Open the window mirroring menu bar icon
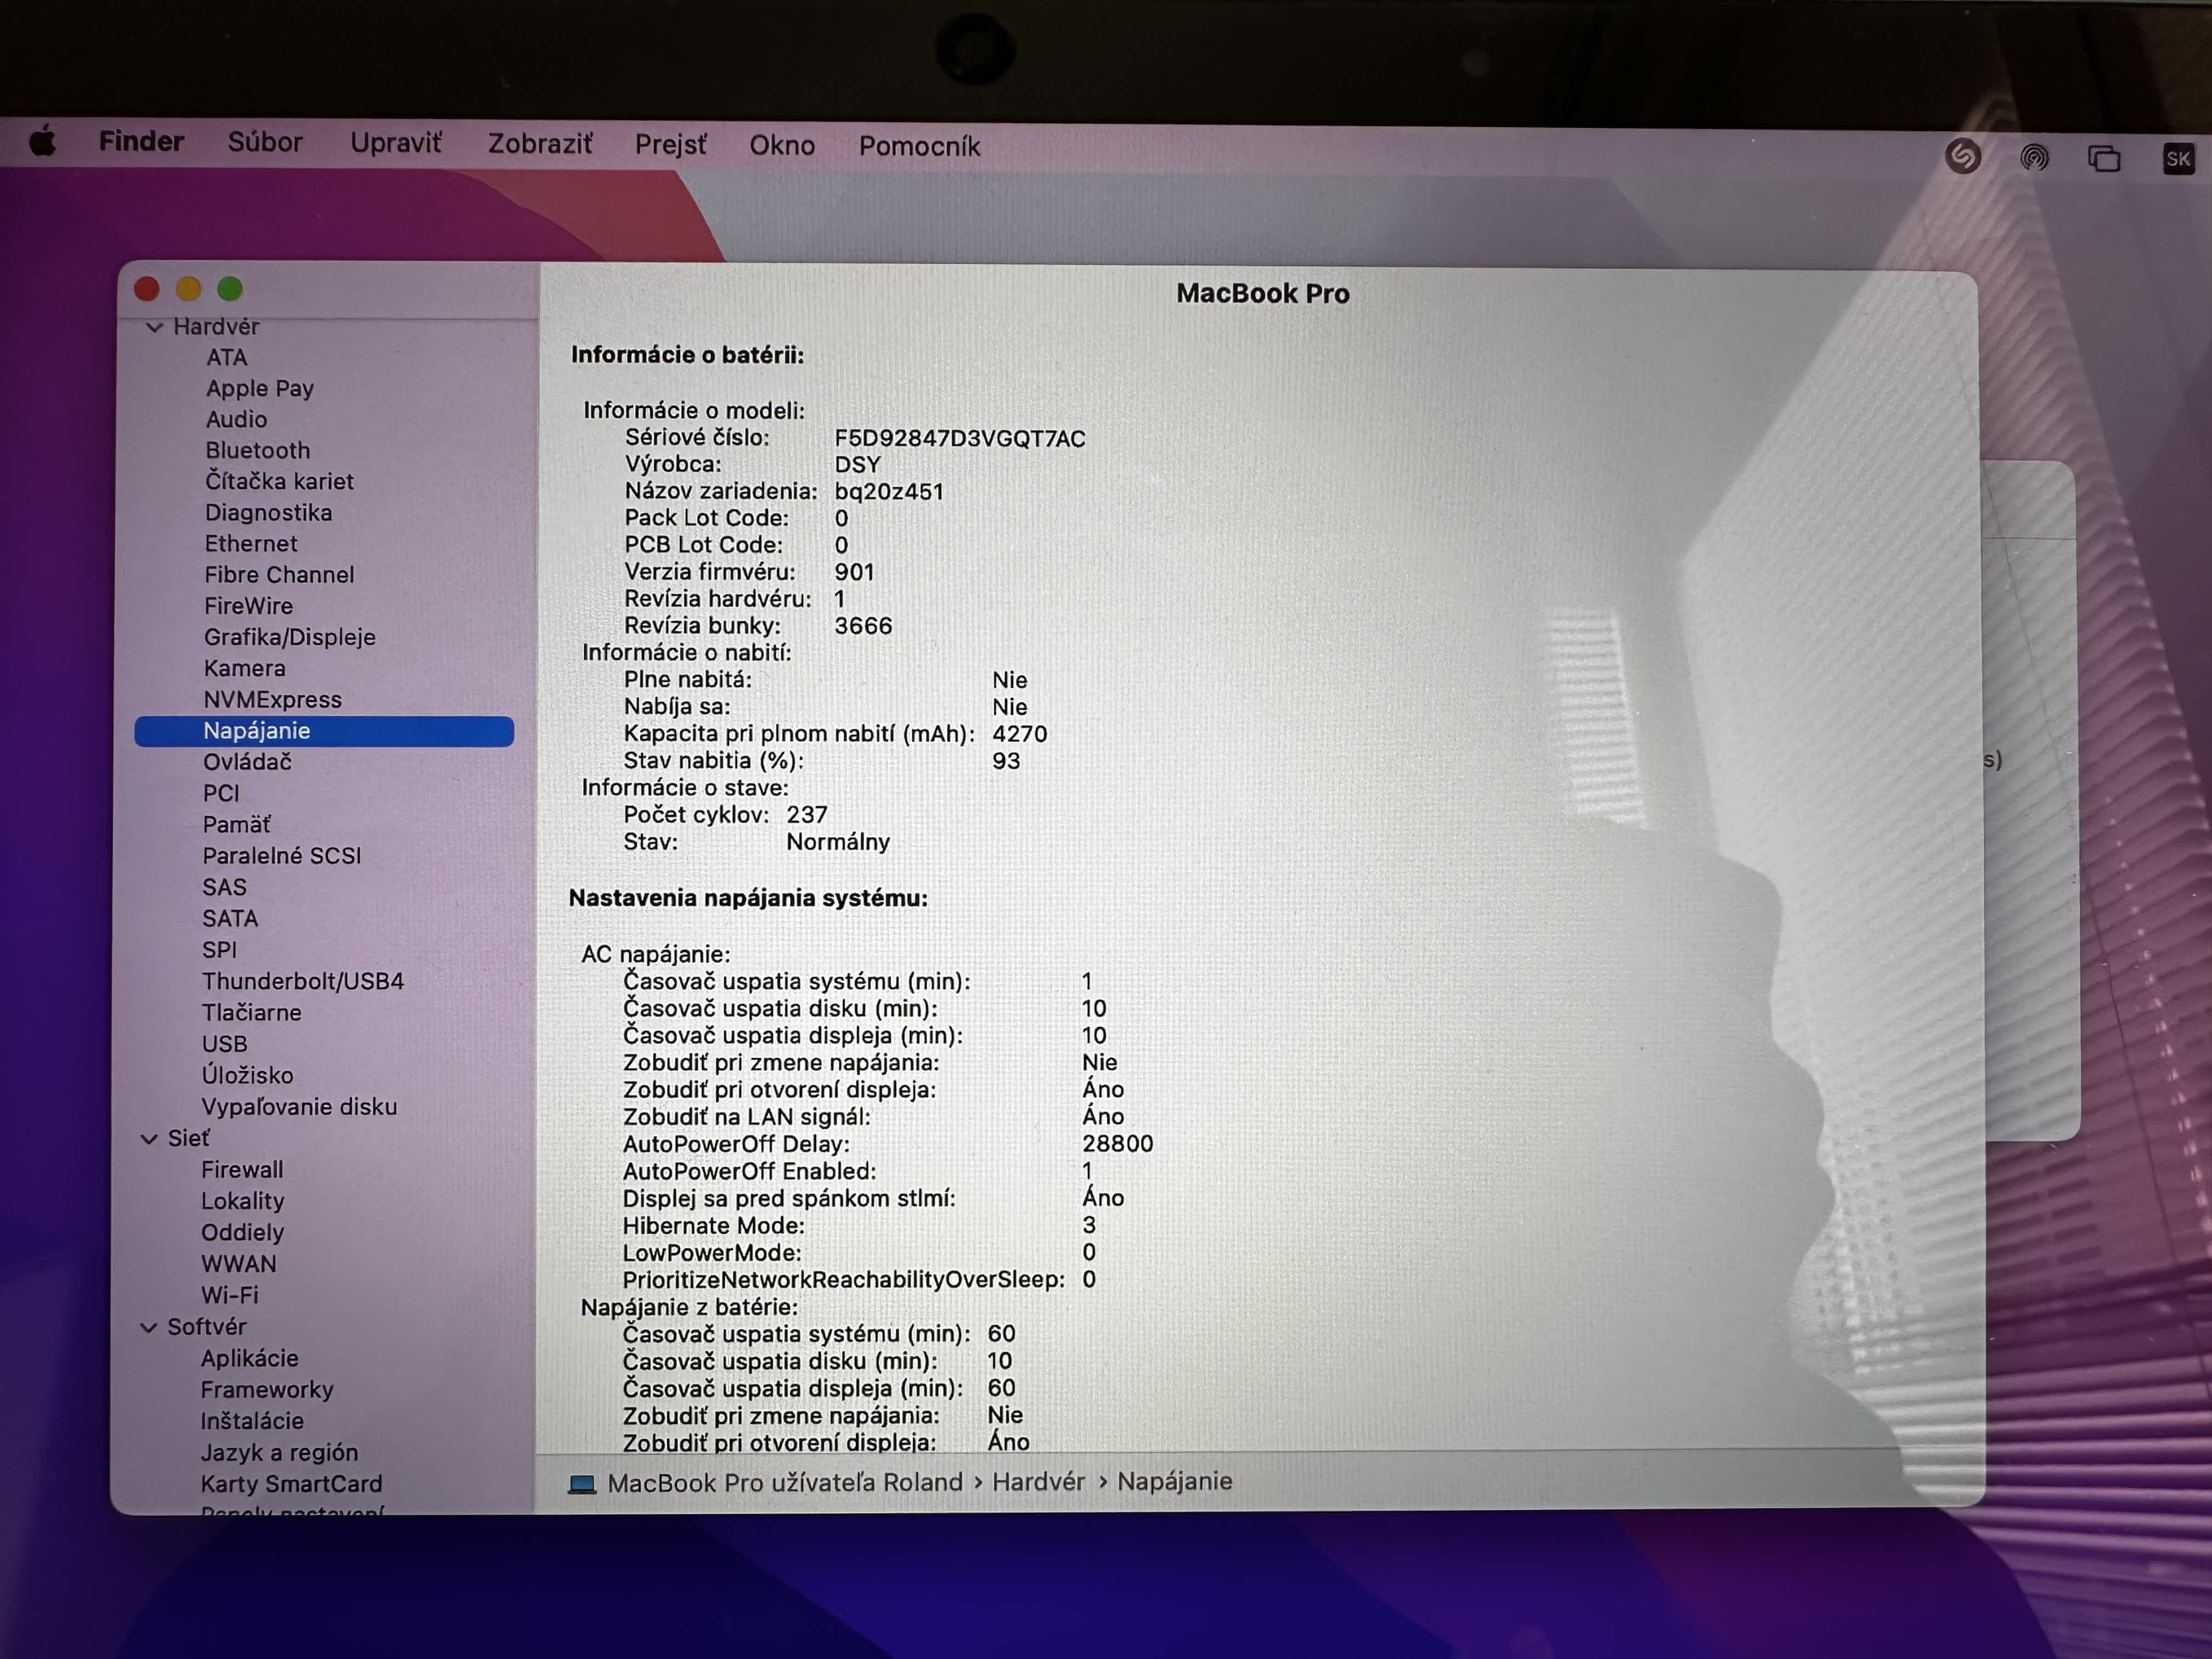 (x=2104, y=158)
